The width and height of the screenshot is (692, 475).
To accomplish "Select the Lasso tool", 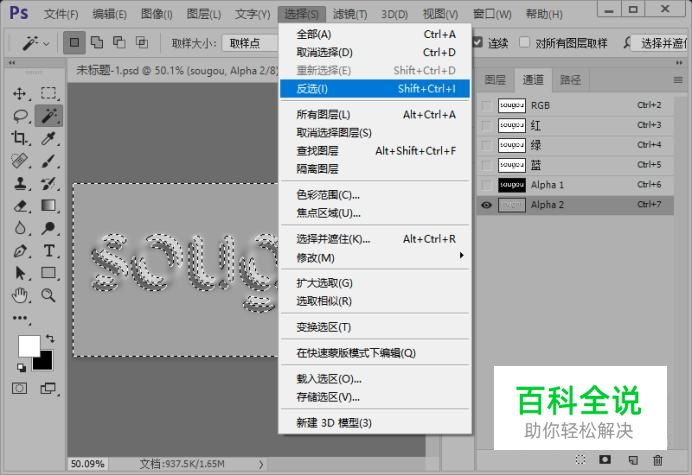I will (x=19, y=116).
